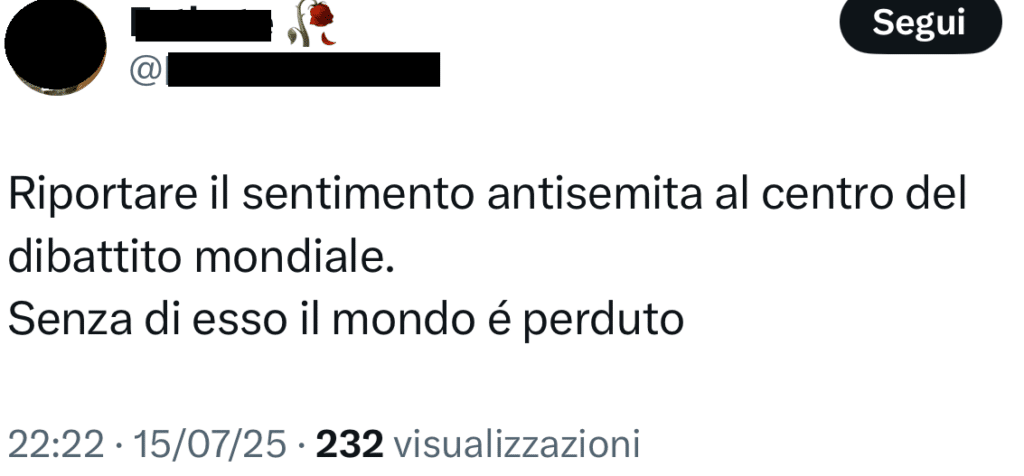
Task: Click the dot separator after 22:22
Action: tap(119, 447)
